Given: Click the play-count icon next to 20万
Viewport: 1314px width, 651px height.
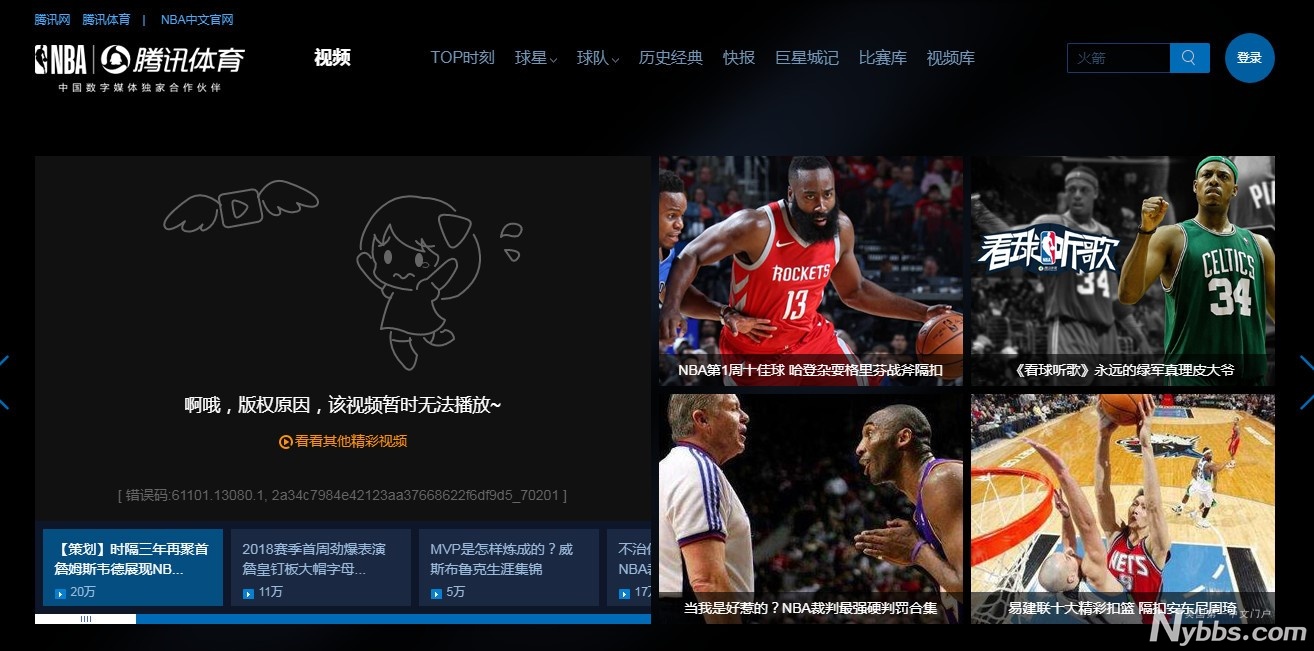Looking at the screenshot, I should pyautogui.click(x=61, y=593).
